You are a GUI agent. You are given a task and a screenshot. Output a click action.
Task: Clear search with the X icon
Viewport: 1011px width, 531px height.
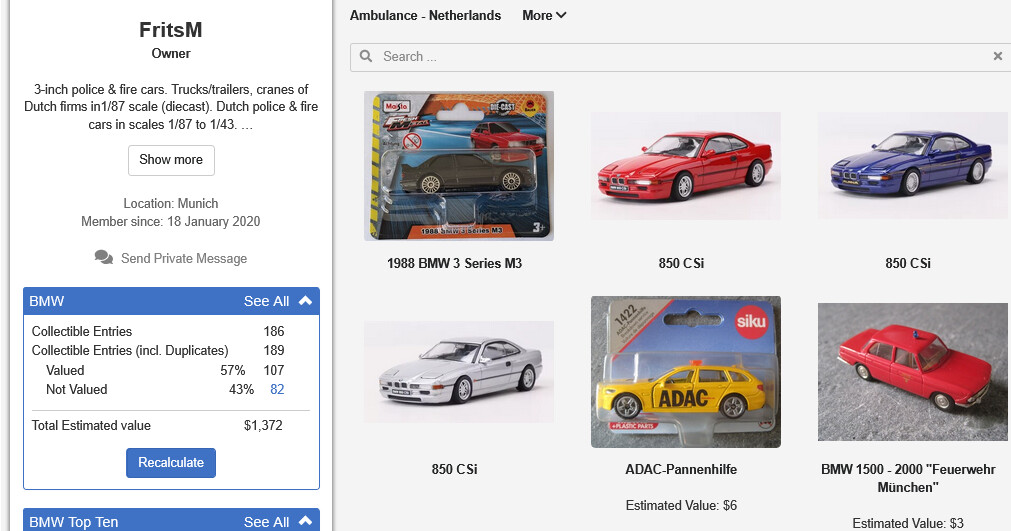click(997, 57)
